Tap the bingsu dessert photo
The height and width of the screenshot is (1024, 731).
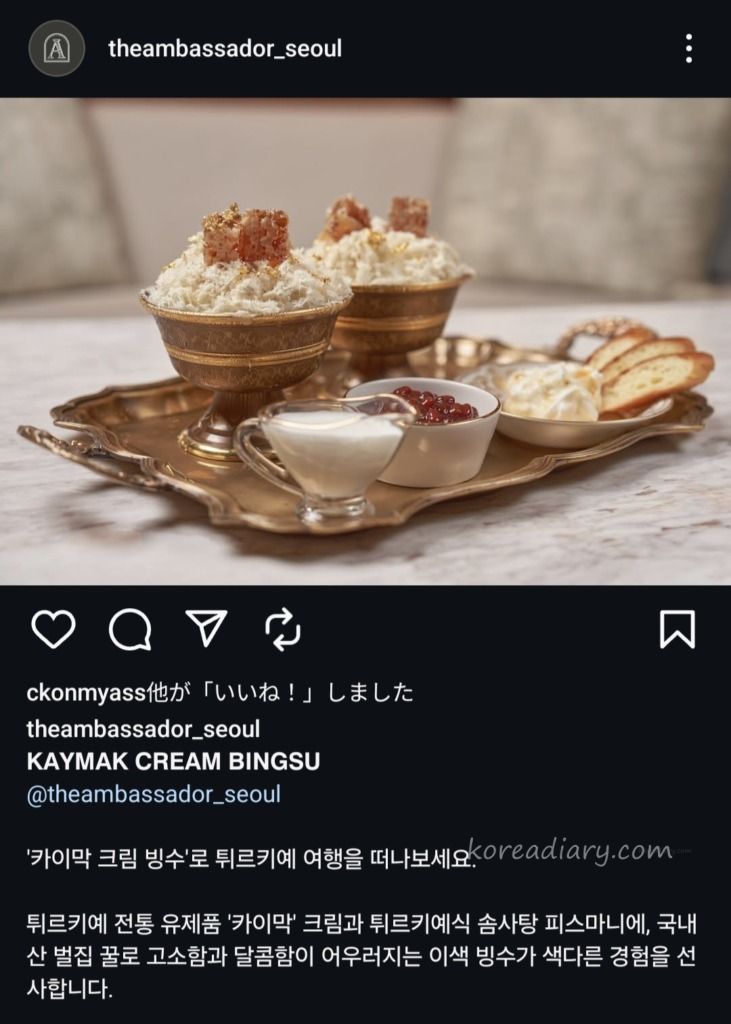pos(365,341)
